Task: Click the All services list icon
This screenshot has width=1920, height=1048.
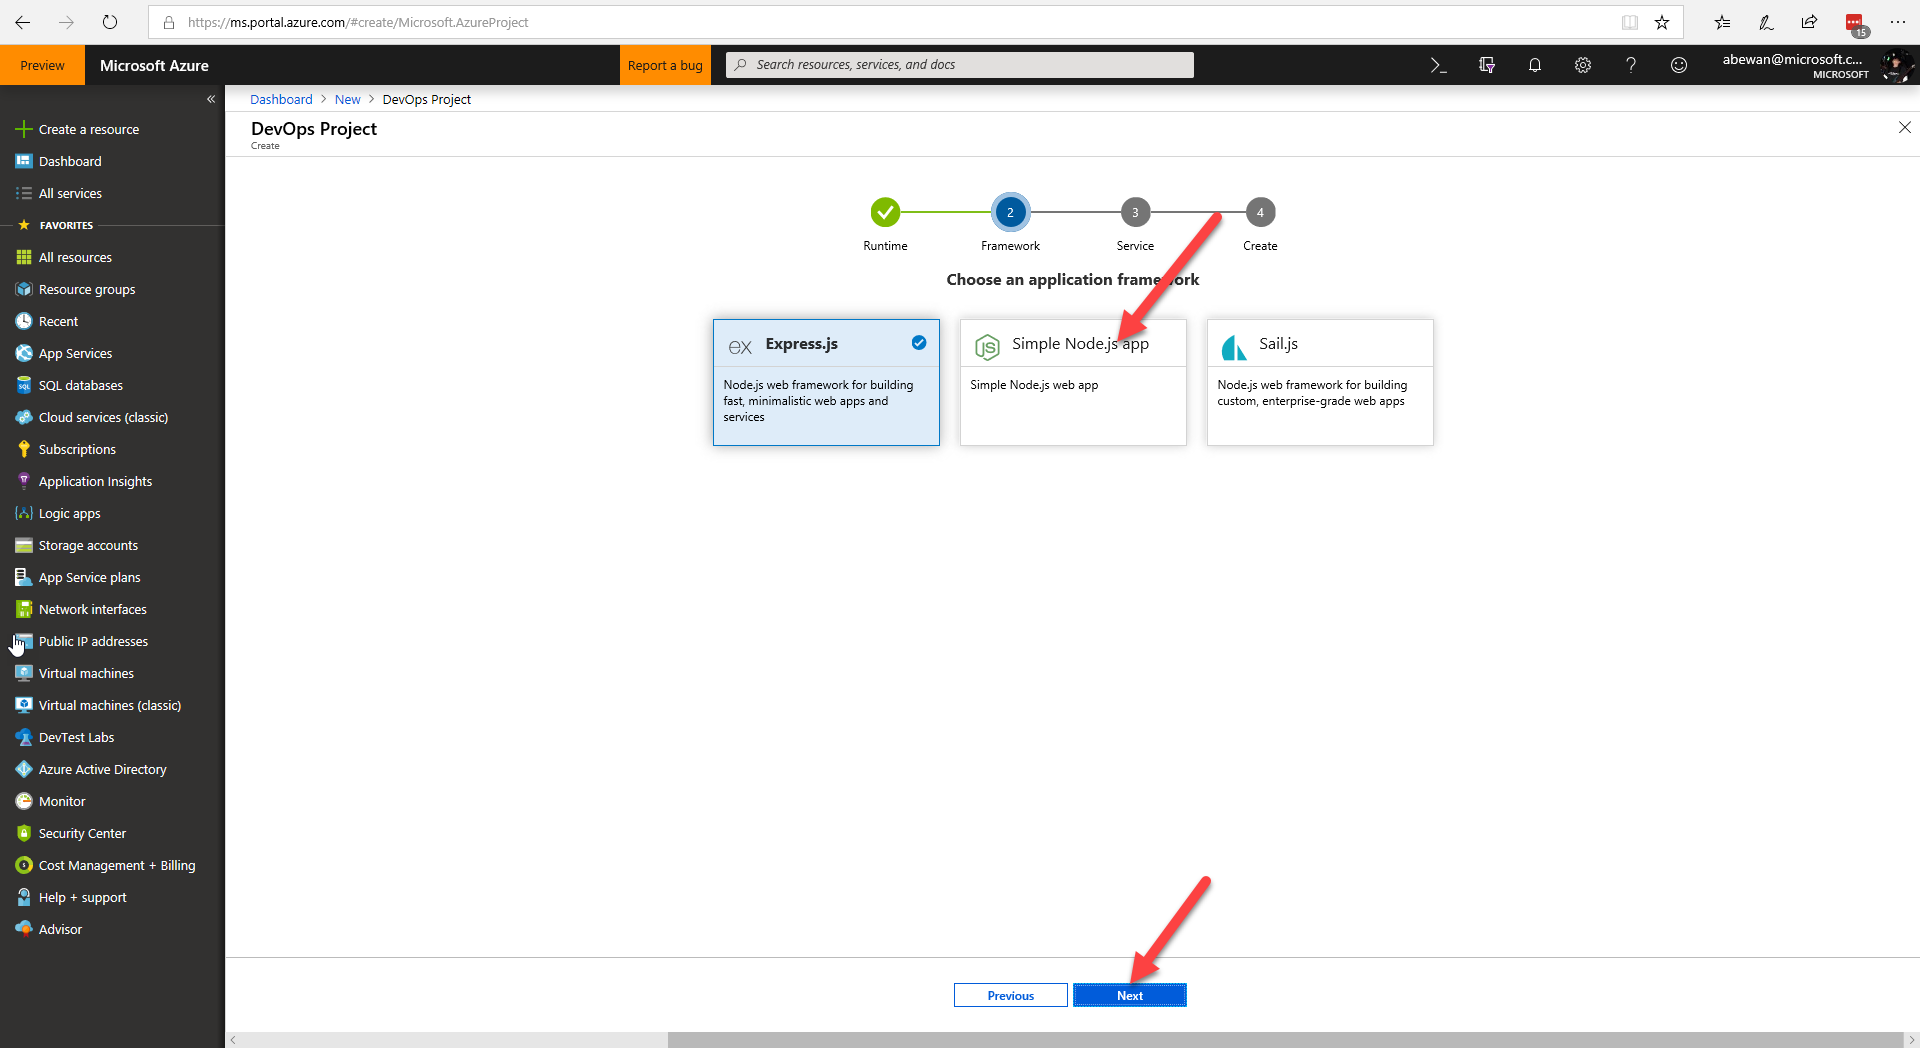Action: [24, 193]
